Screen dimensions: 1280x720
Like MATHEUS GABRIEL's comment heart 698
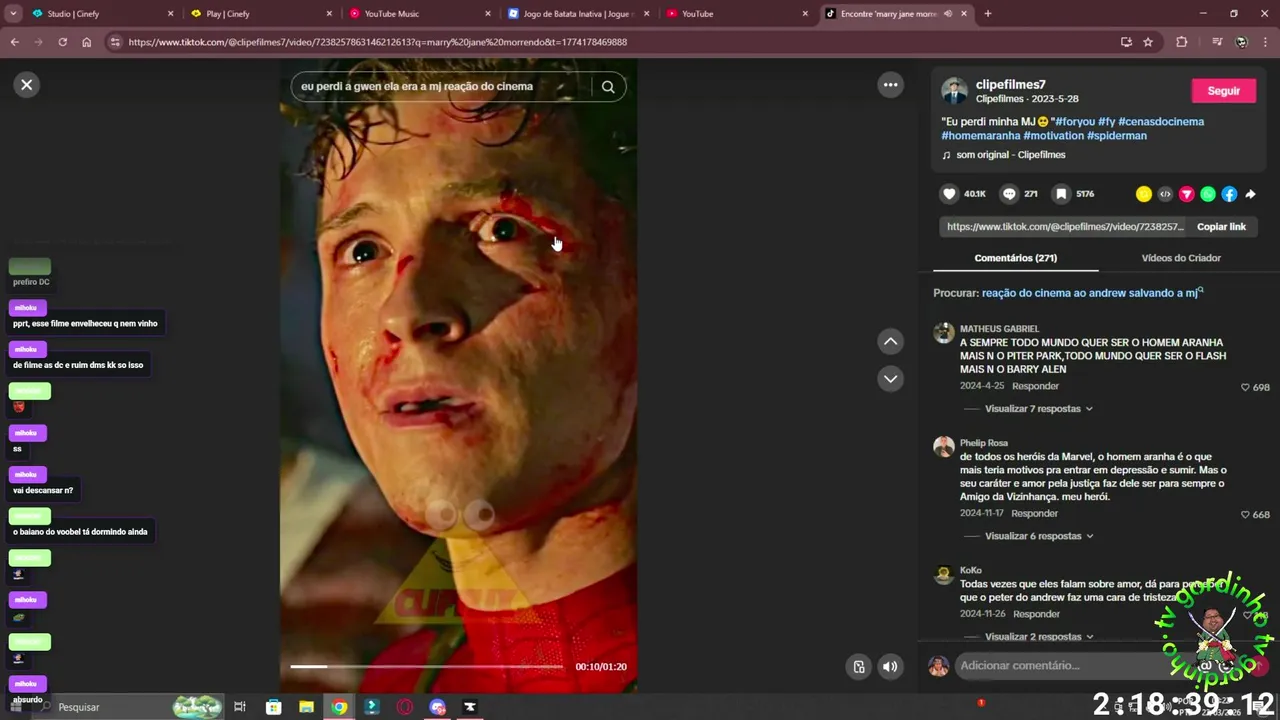1245,387
